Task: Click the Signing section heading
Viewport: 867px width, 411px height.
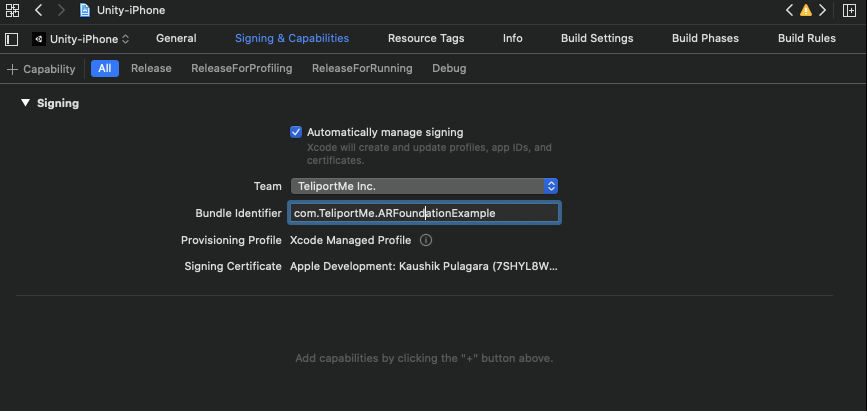Action: coord(58,103)
